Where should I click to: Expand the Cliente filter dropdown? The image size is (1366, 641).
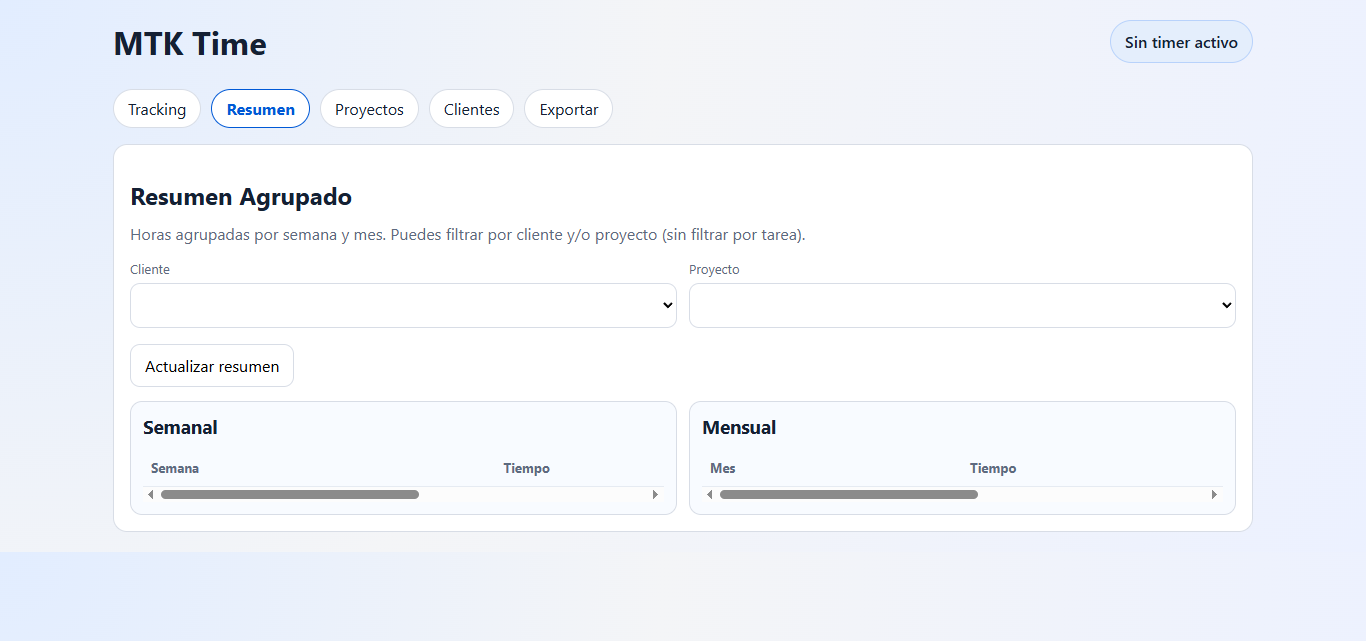point(403,305)
